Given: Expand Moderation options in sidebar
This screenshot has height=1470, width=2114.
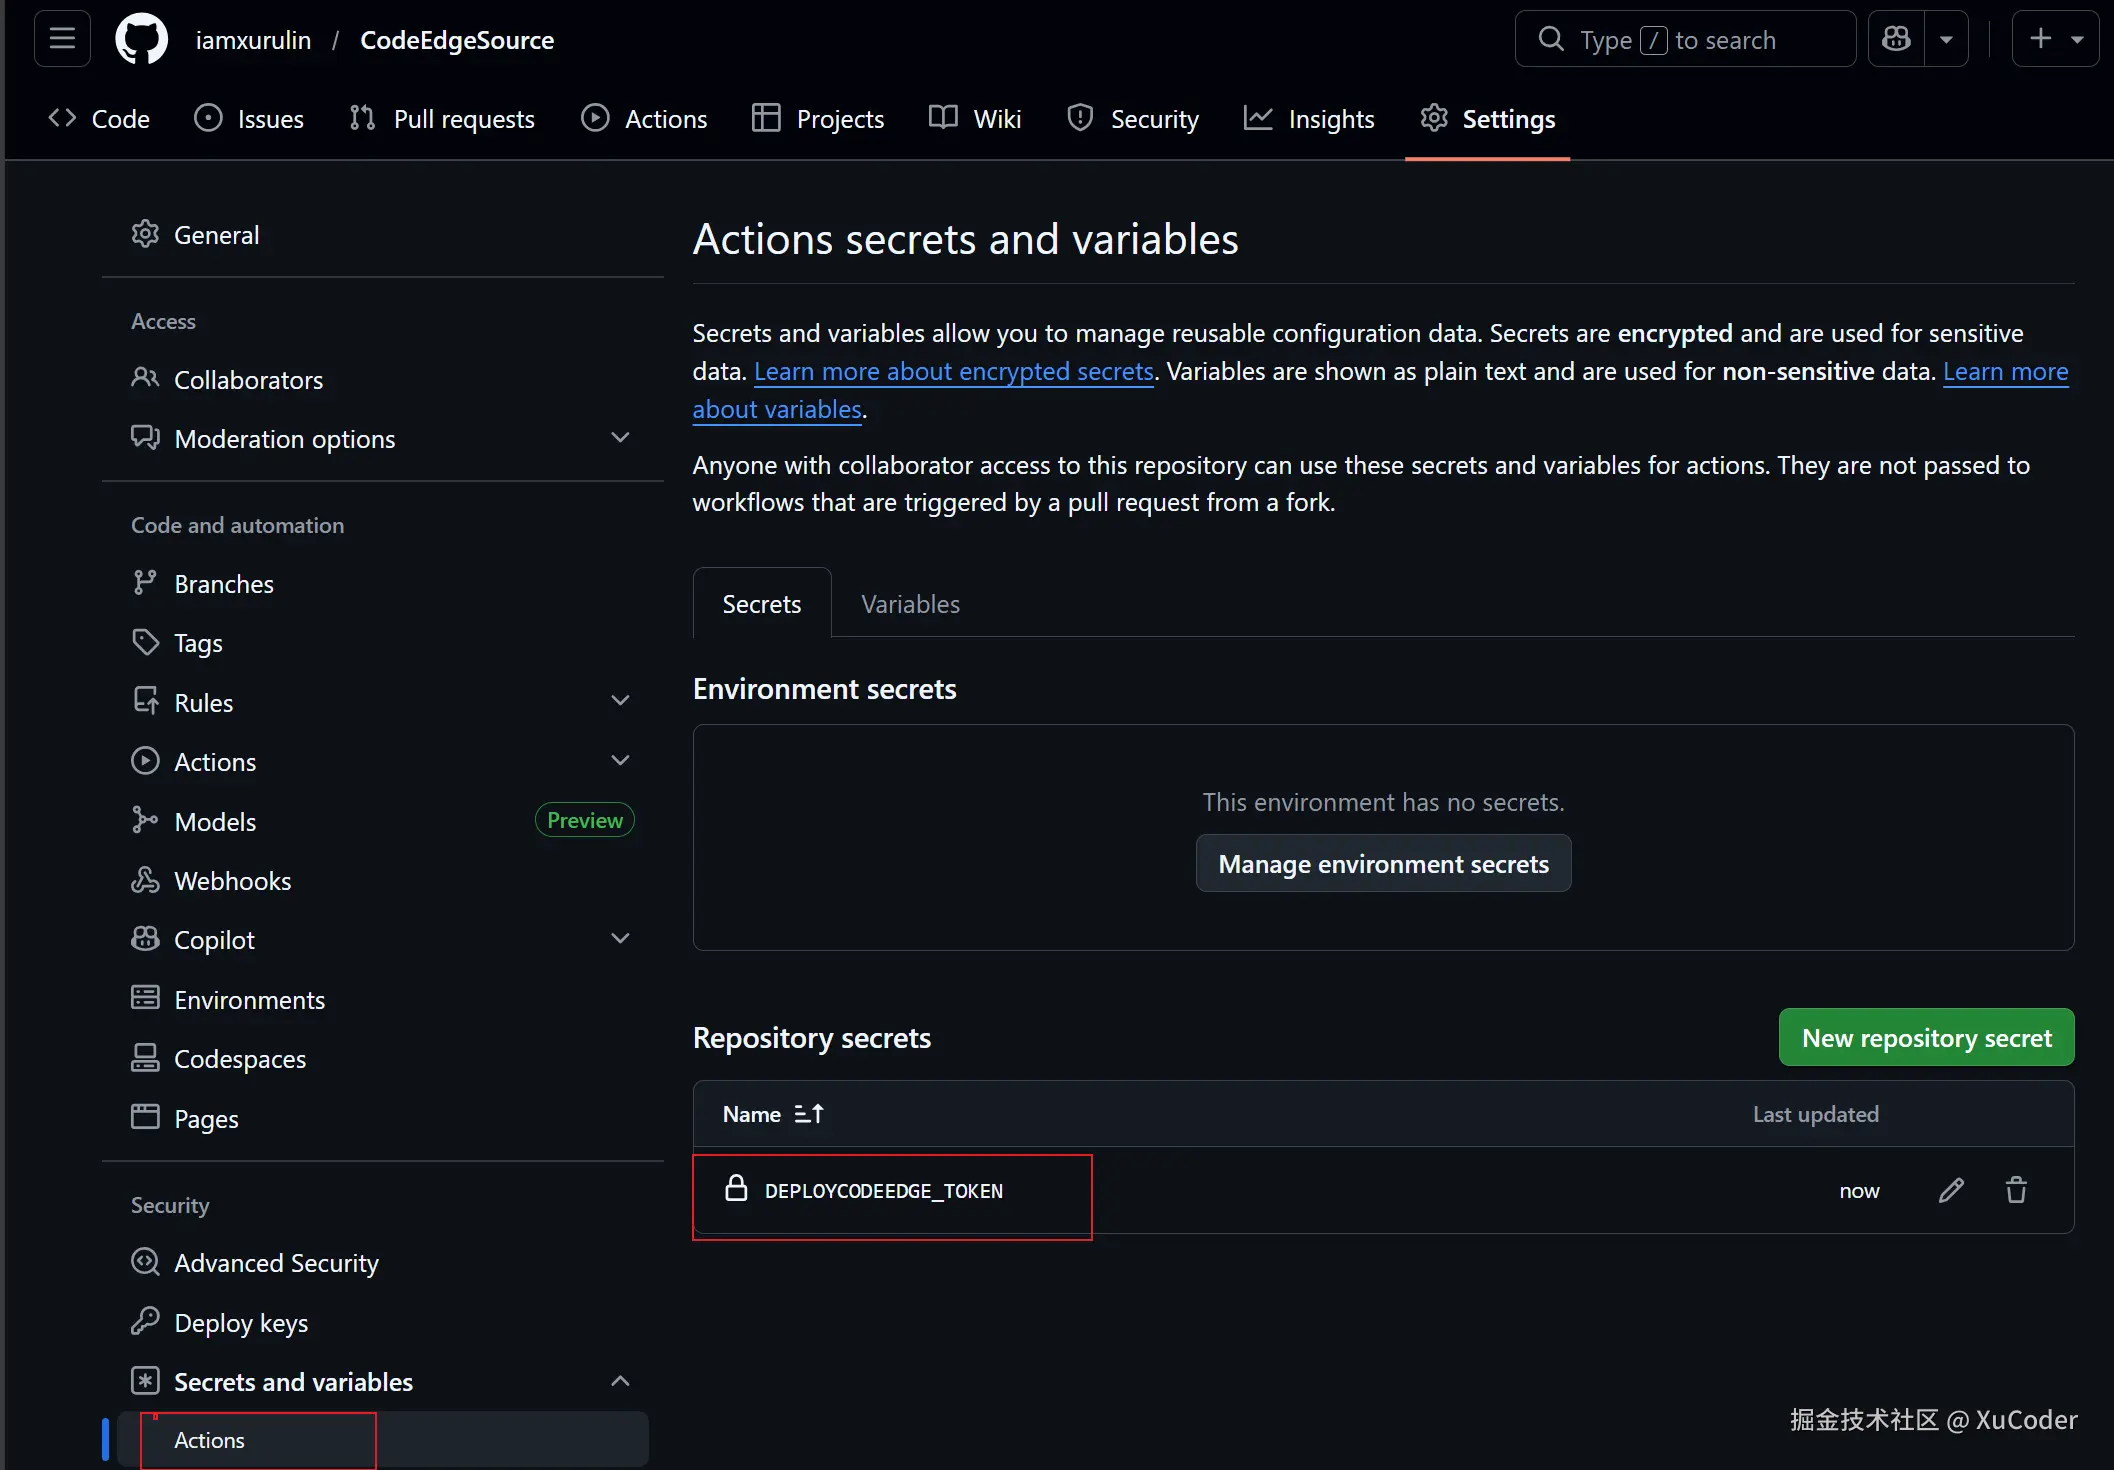Looking at the screenshot, I should [x=620, y=438].
